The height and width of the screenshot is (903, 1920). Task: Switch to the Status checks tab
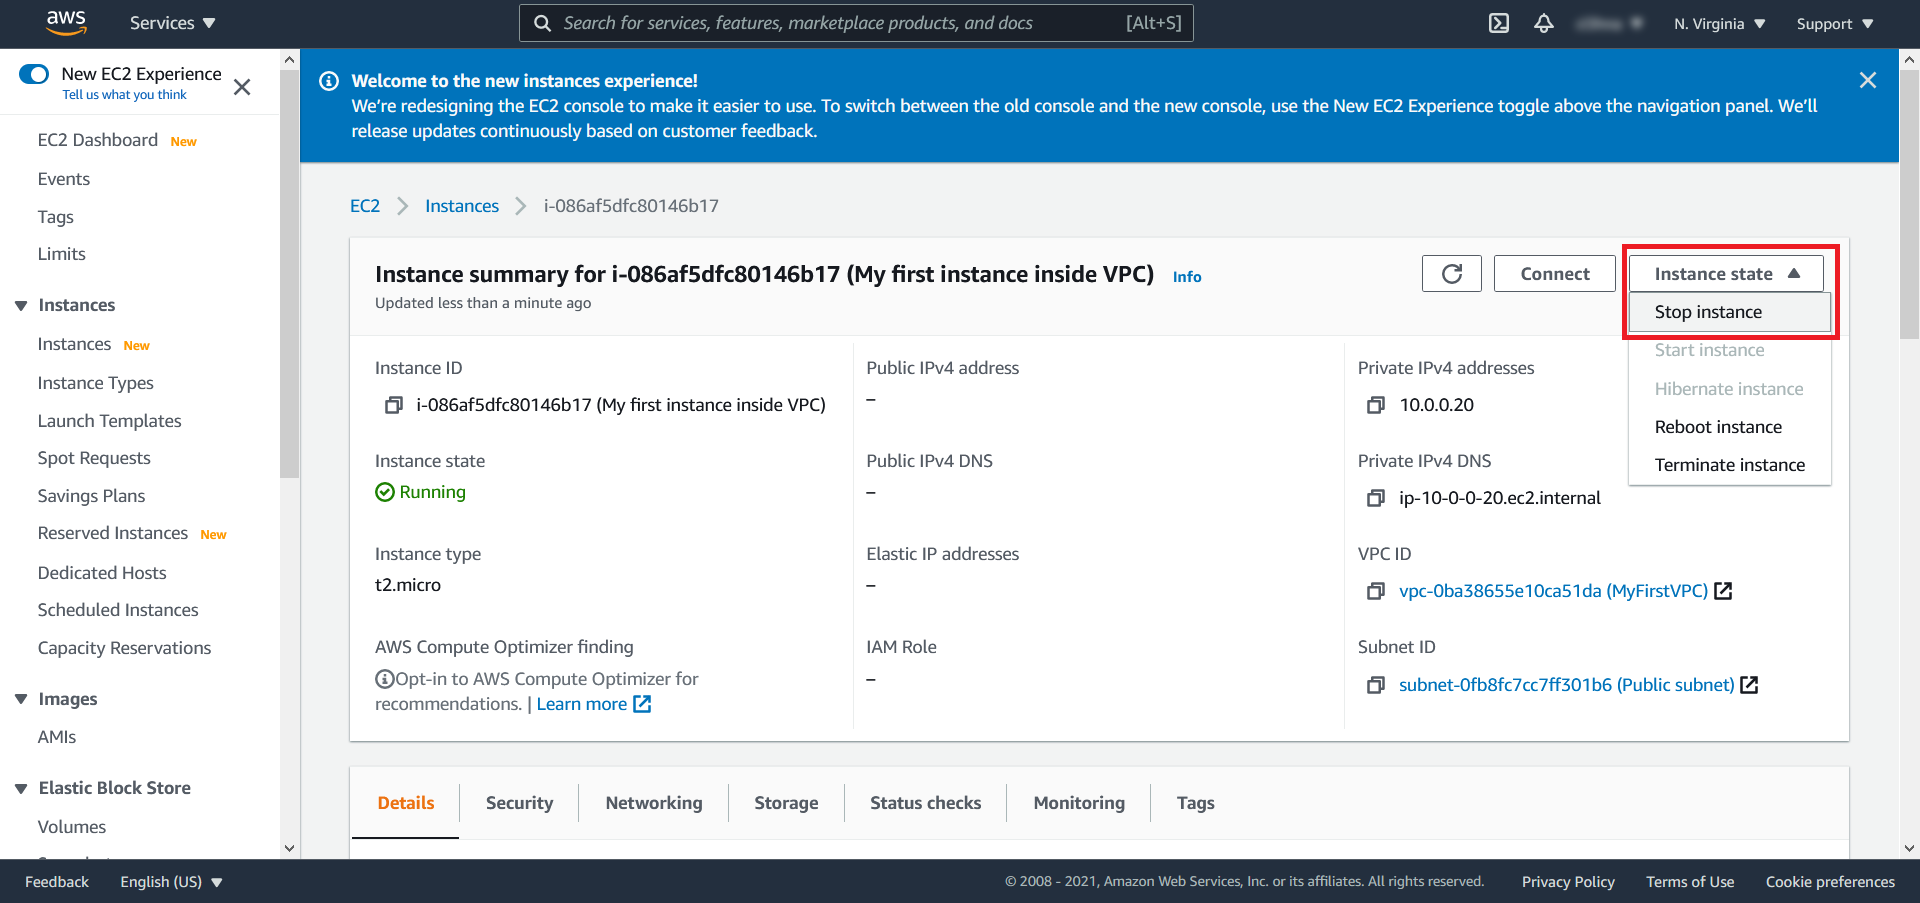point(926,803)
